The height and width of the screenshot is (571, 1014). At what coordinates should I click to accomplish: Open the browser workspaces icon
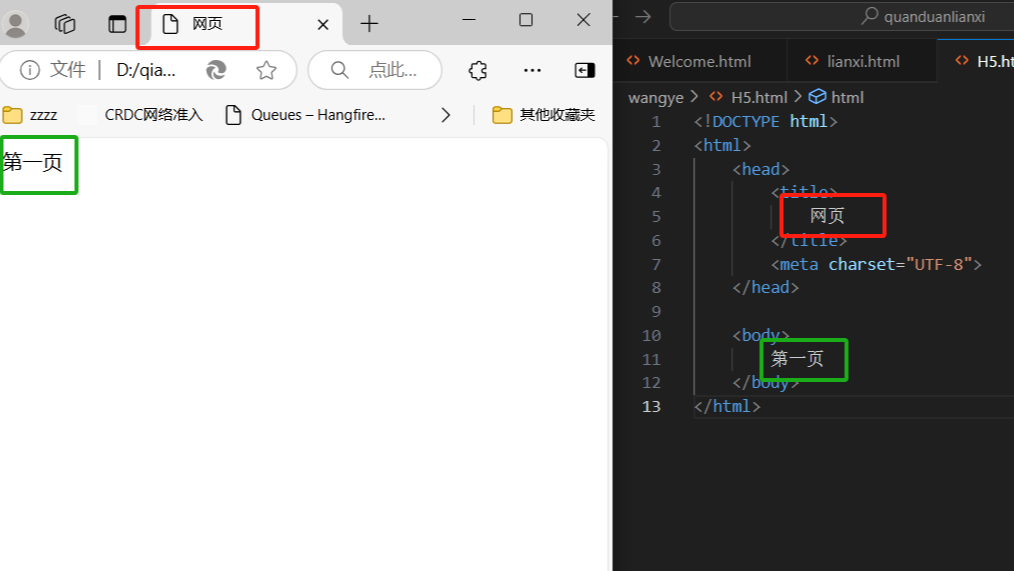point(65,24)
